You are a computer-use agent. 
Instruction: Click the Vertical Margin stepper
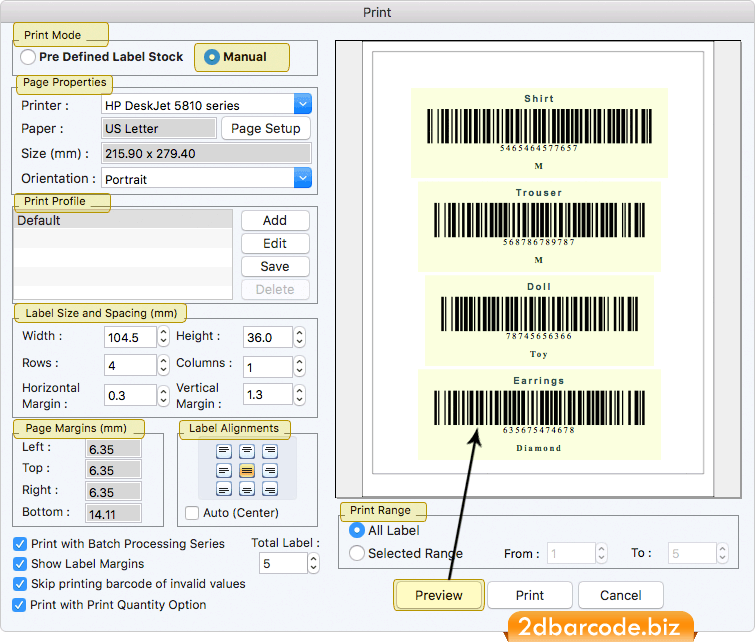299,394
